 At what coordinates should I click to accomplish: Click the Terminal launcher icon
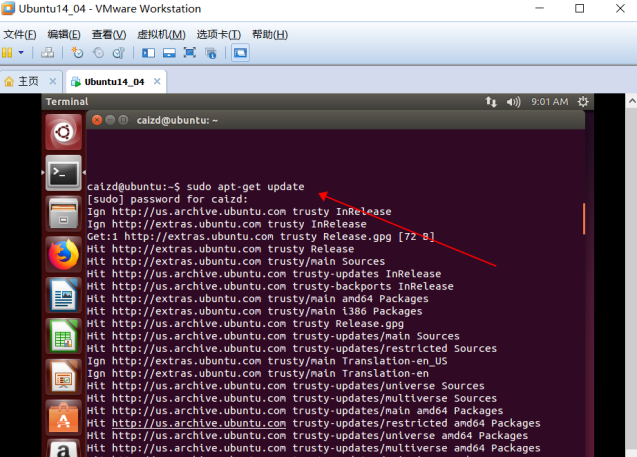tap(63, 173)
